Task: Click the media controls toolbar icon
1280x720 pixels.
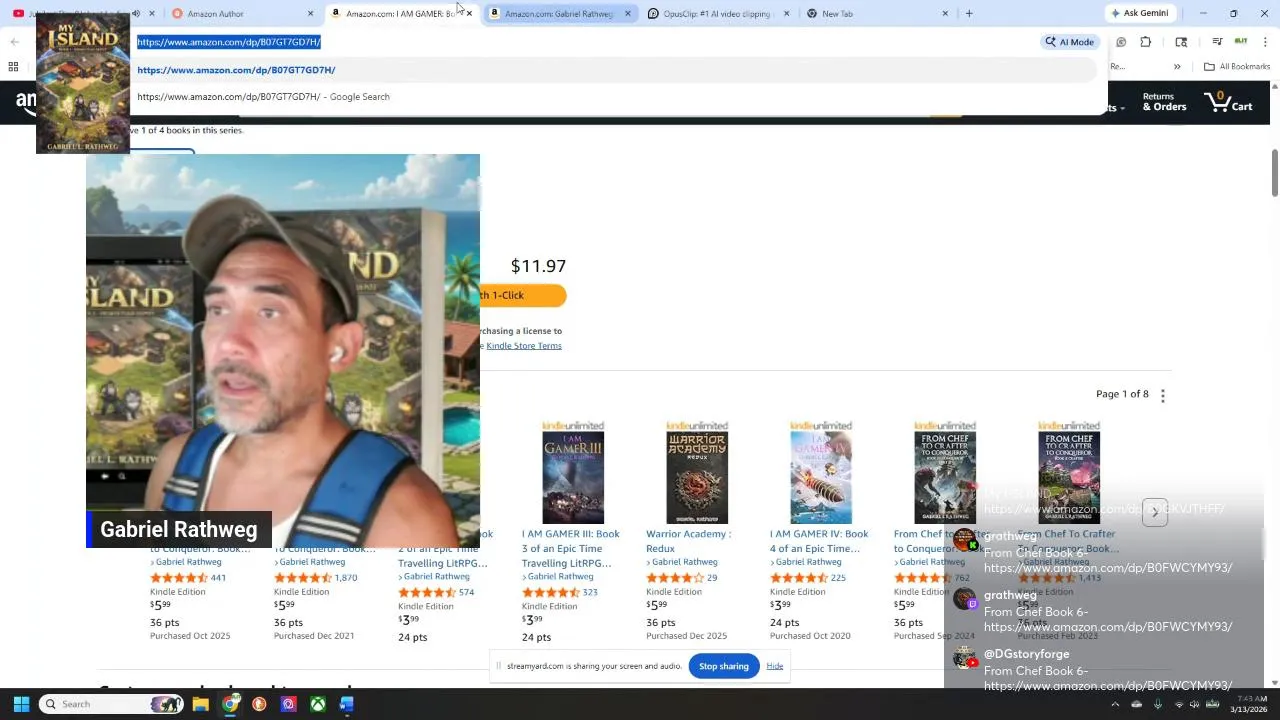Action: pos(1217,42)
